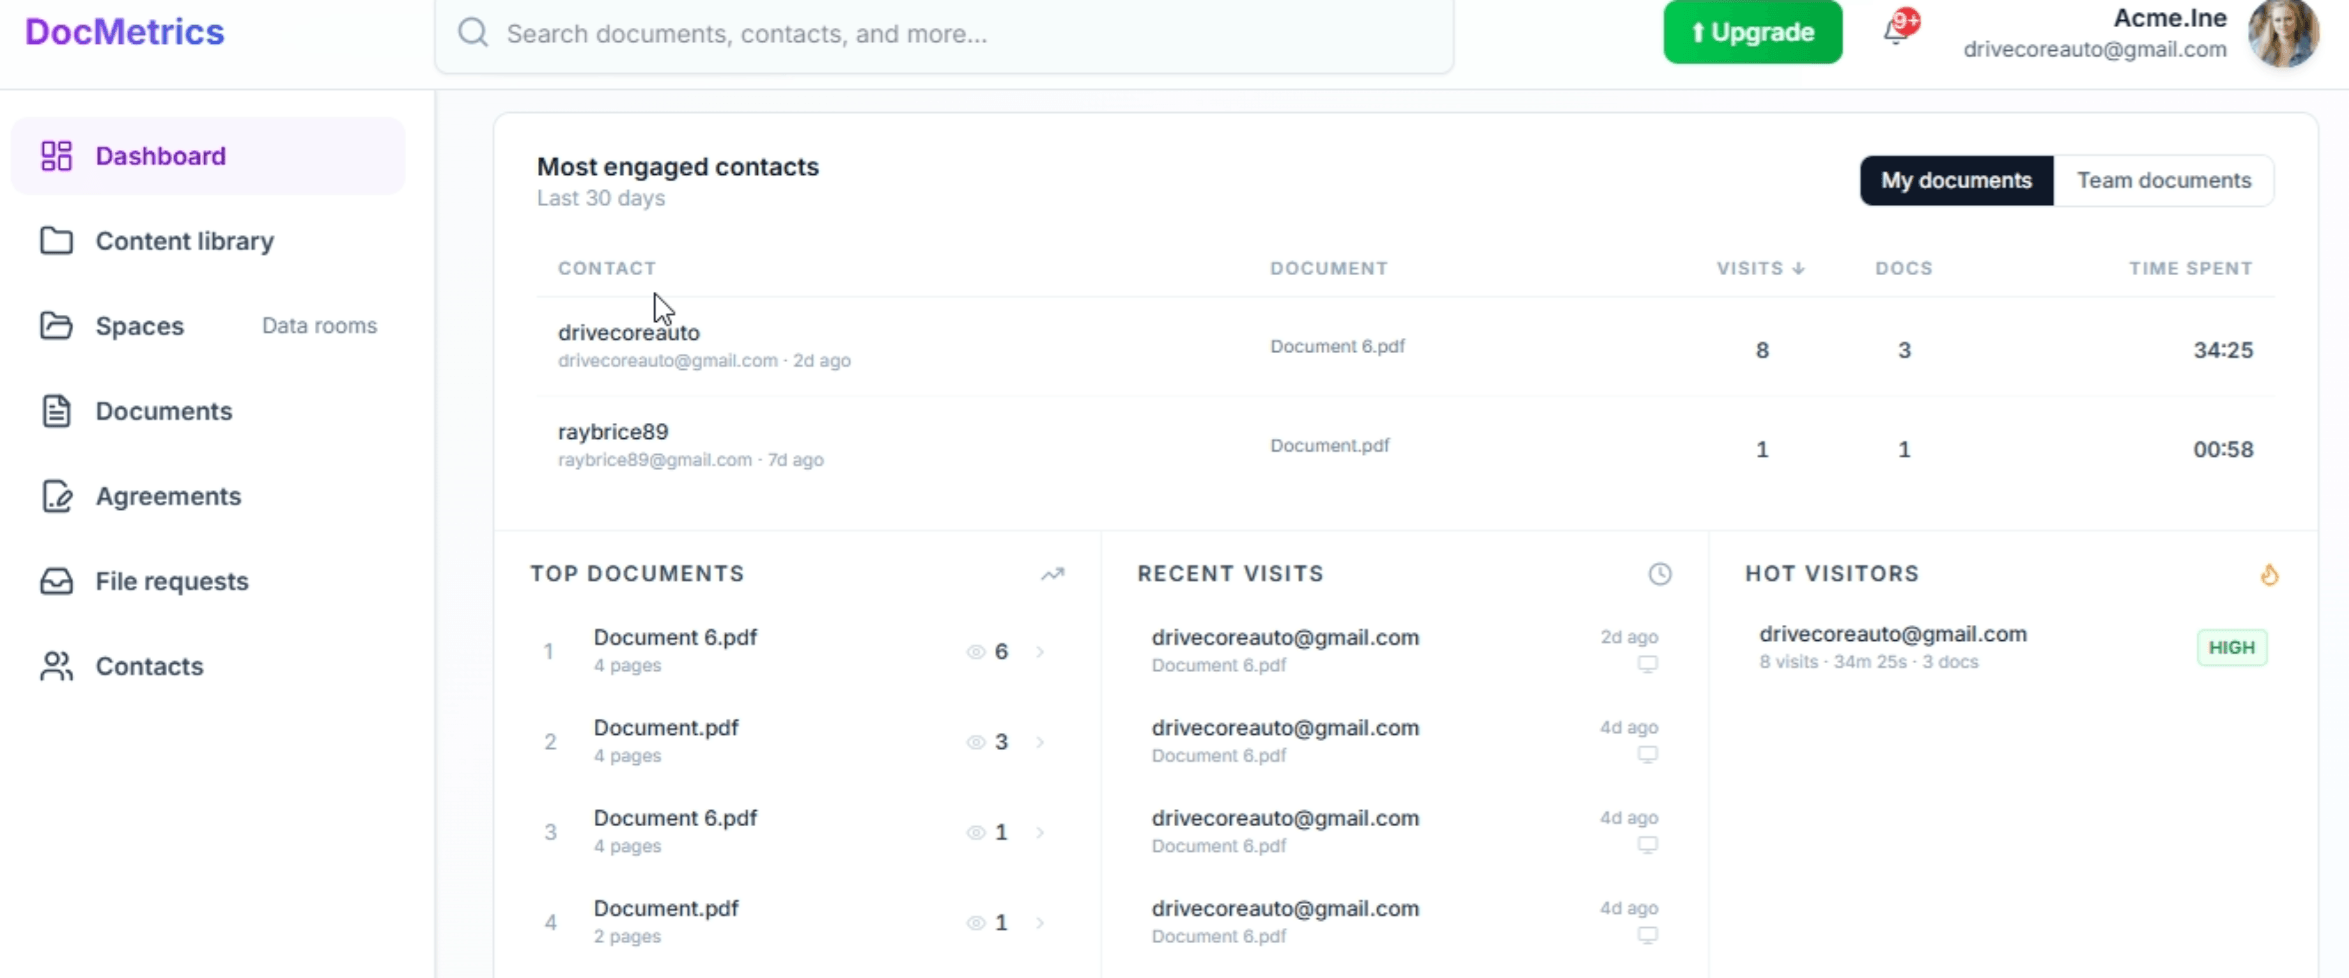Viewport: 2349px width, 978px height.
Task: Click the green Upgrade button
Action: (1751, 32)
